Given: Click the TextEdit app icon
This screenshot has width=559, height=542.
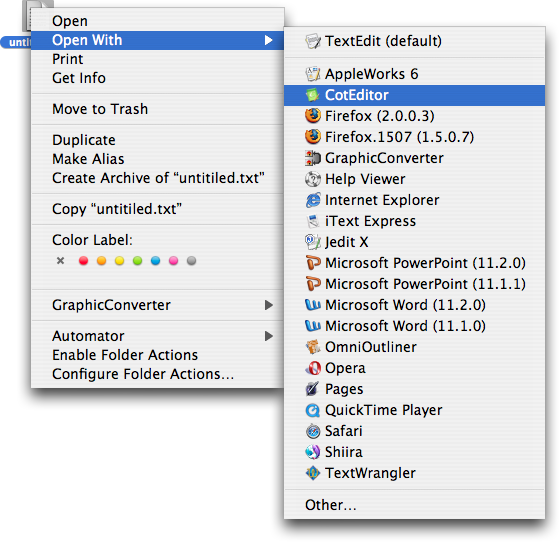Looking at the screenshot, I should click(313, 41).
